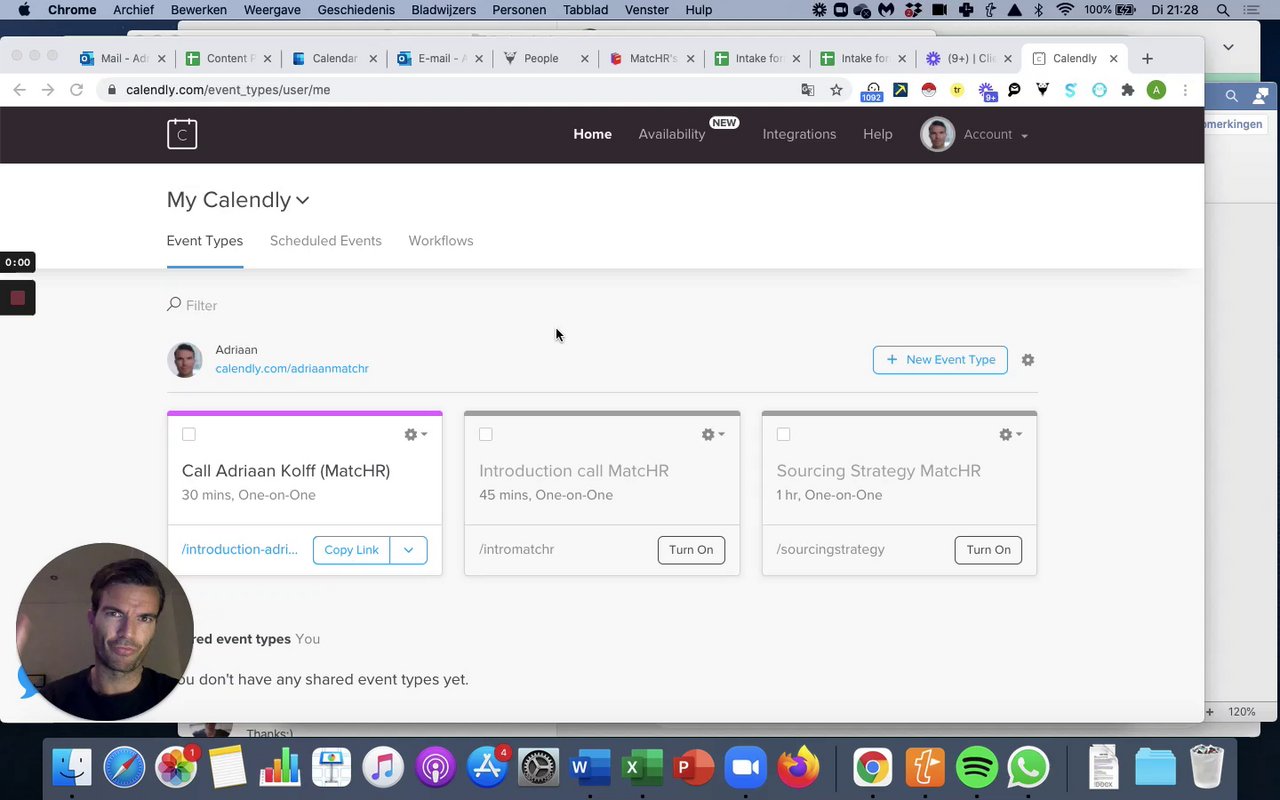Click the New Event Type button
Screen dimensions: 1280x800
click(x=940, y=360)
